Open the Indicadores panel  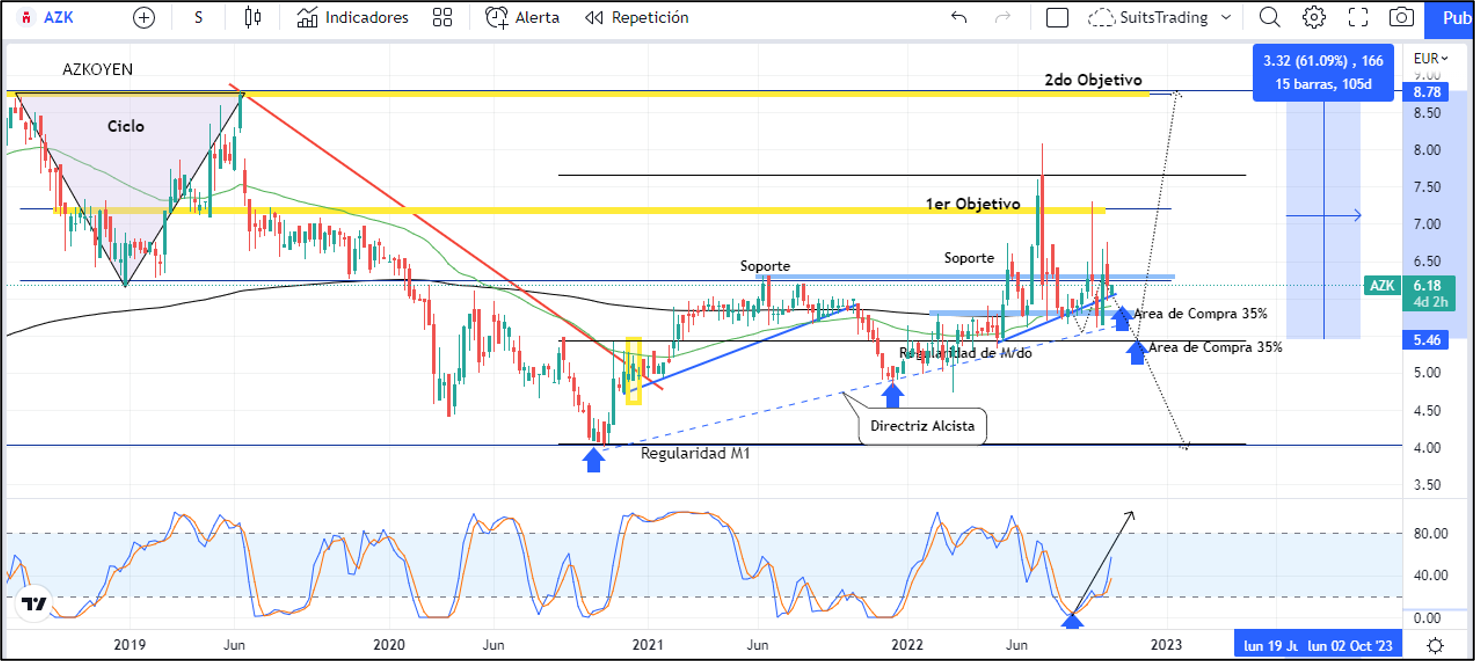352,17
